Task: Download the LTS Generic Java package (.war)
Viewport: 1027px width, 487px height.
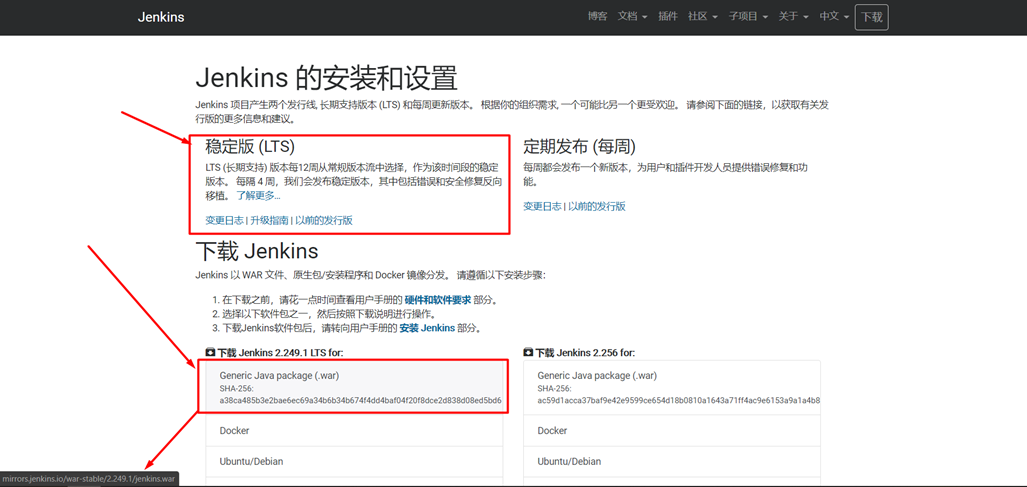Action: (354, 387)
